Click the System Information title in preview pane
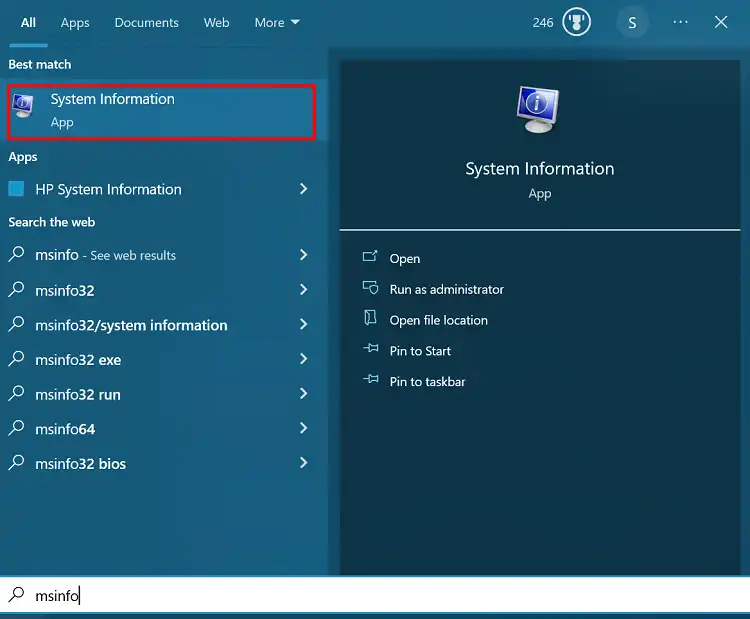 pos(540,169)
